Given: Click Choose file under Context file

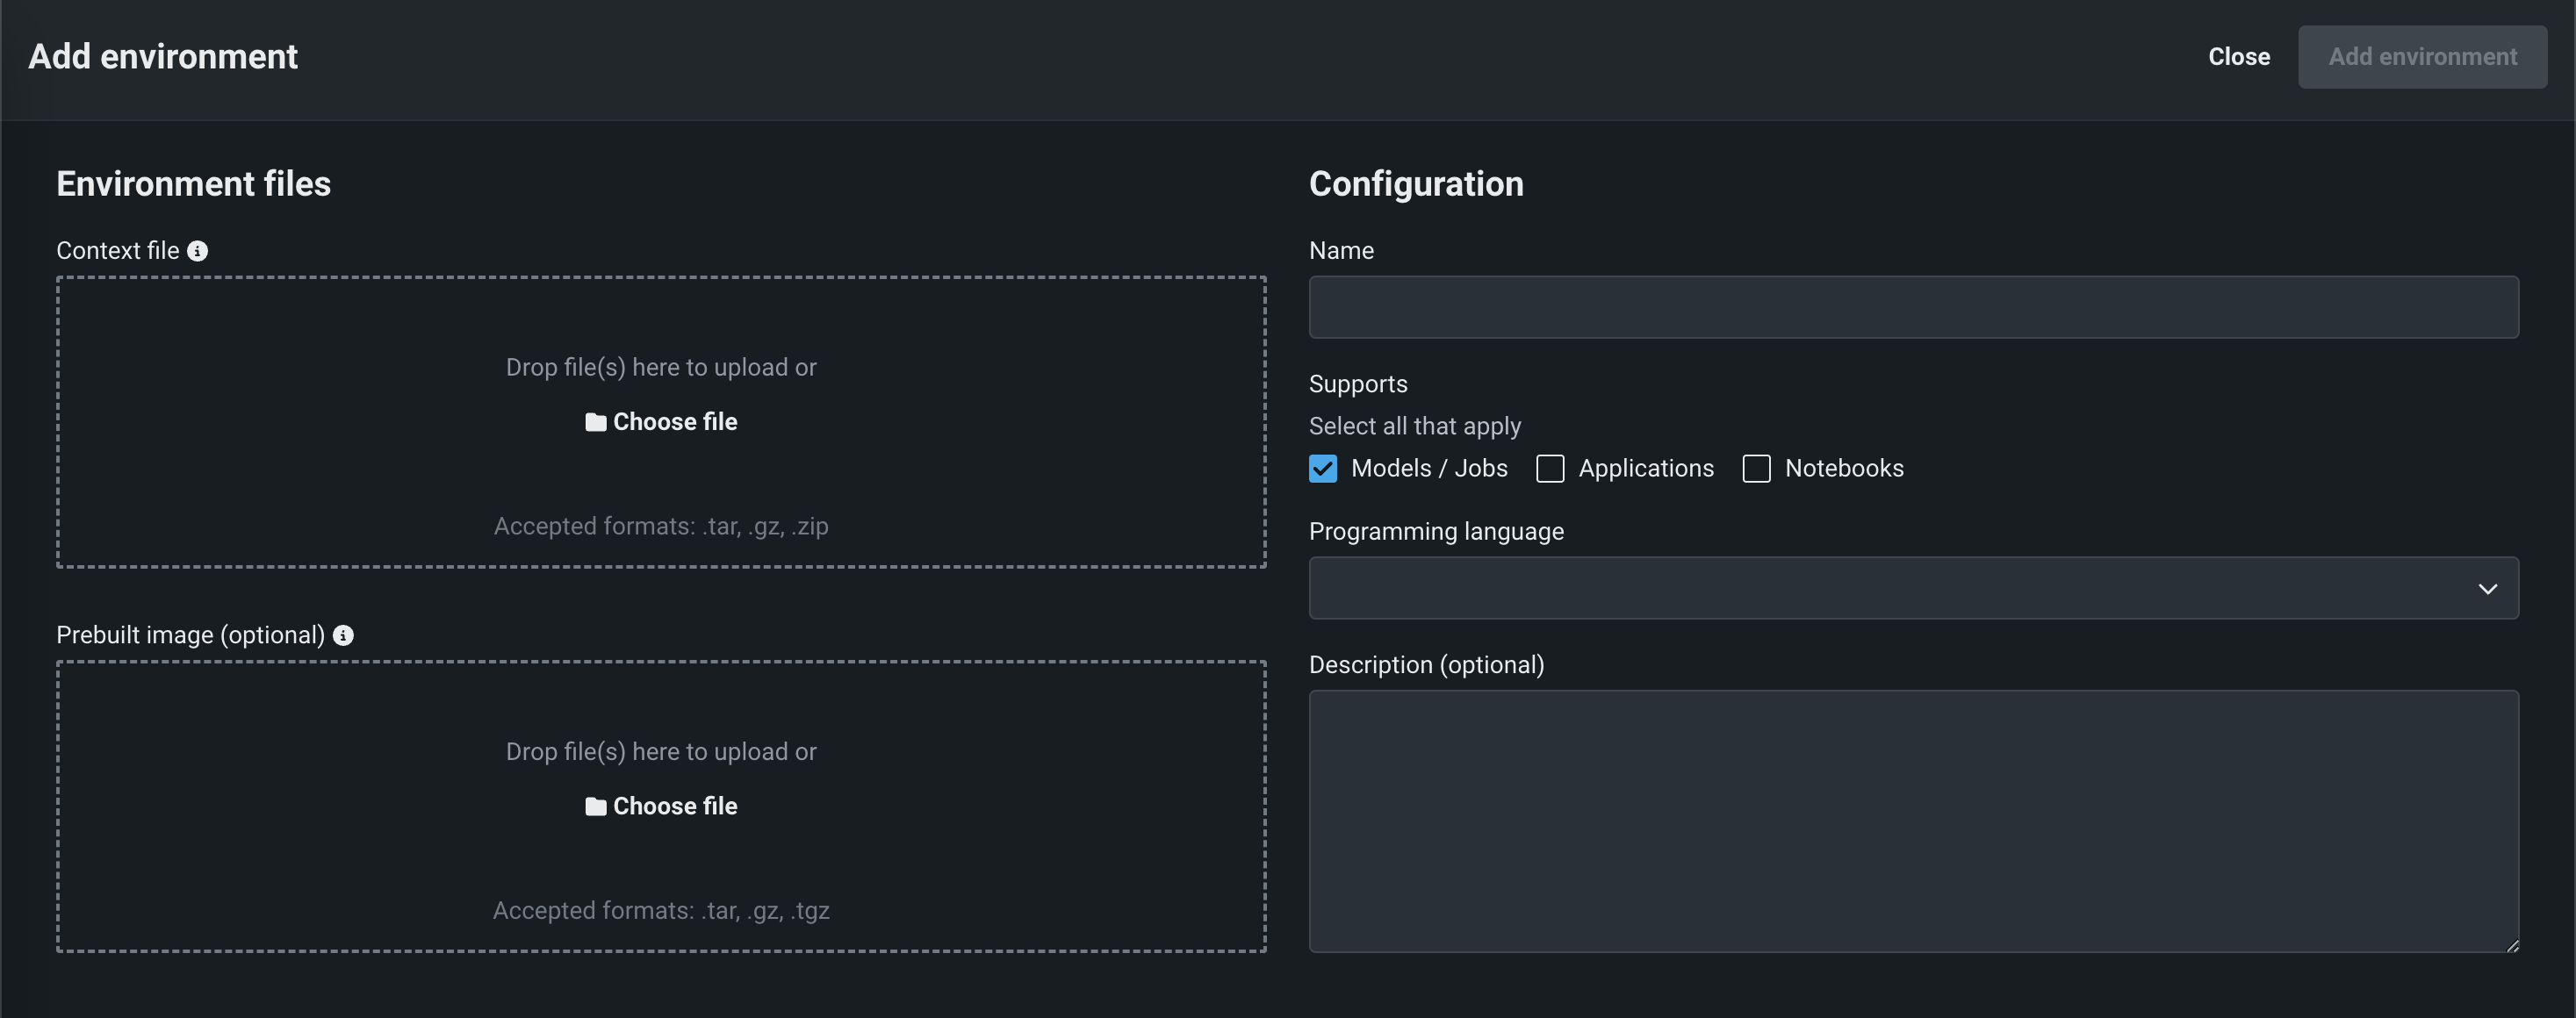Looking at the screenshot, I should (x=675, y=422).
